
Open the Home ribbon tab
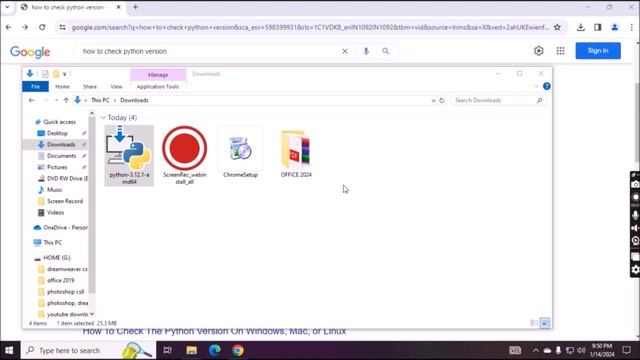pos(62,87)
